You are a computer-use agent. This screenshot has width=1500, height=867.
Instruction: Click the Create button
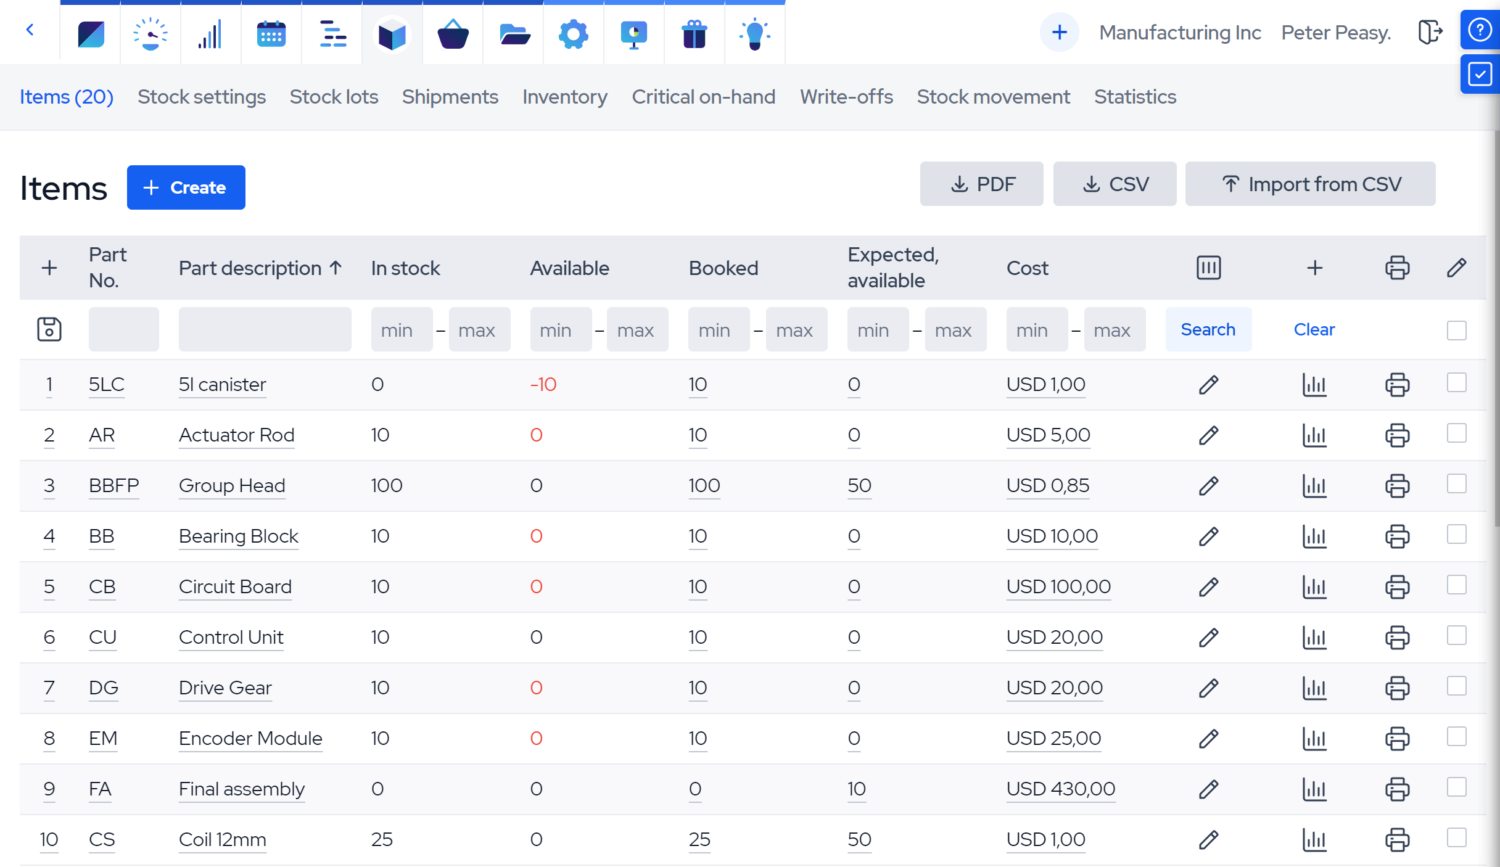(186, 187)
